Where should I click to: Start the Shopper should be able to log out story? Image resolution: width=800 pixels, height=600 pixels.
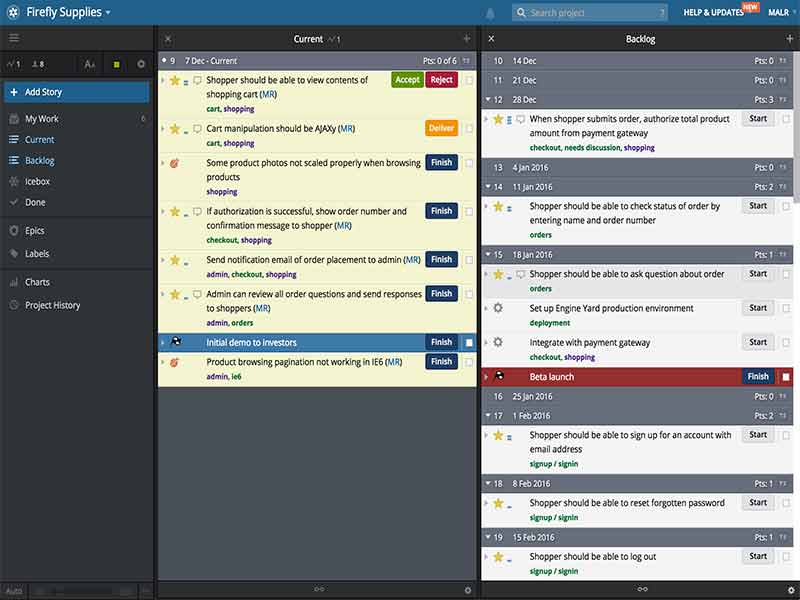pos(757,555)
